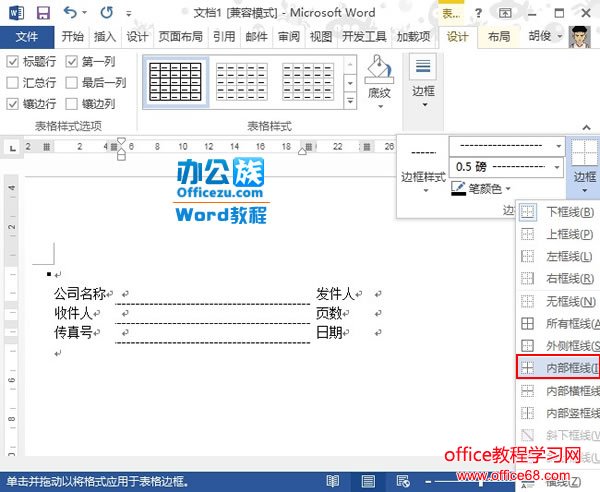Open Customize Quick Access Toolbar dropdown
This screenshot has width=600, height=492.
[x=129, y=14]
